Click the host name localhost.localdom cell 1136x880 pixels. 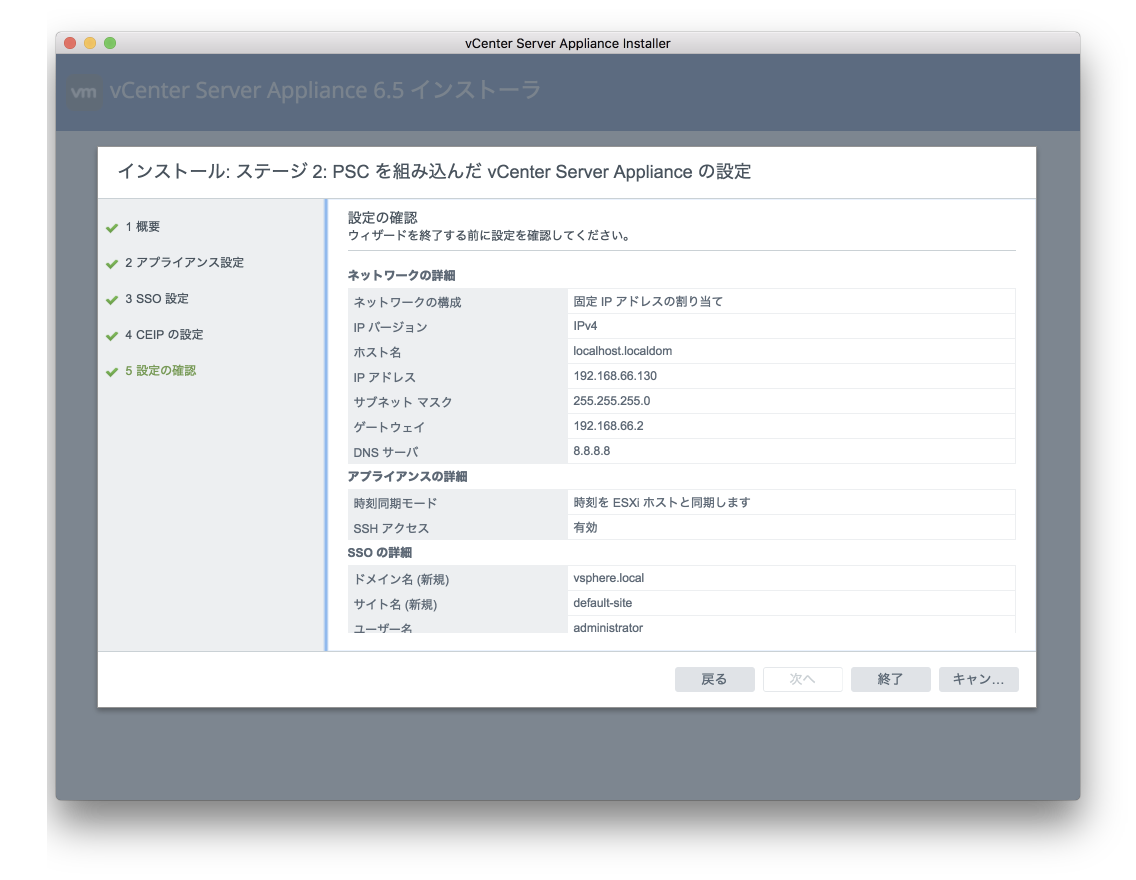click(x=622, y=351)
